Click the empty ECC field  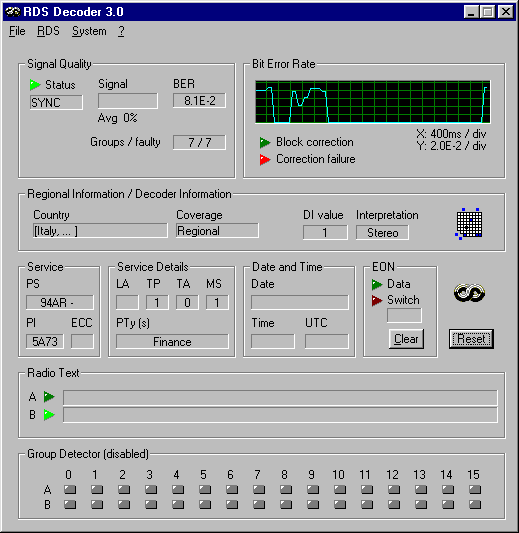tap(82, 341)
